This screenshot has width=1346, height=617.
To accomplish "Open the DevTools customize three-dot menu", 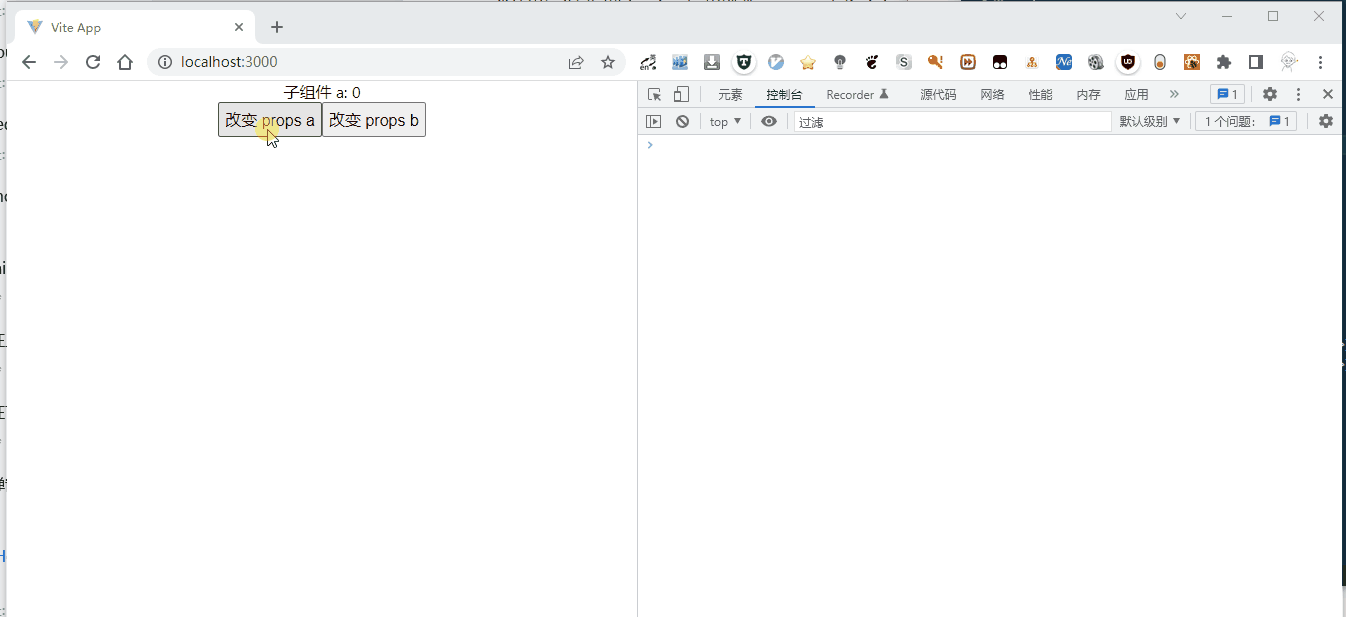I will click(x=1298, y=94).
